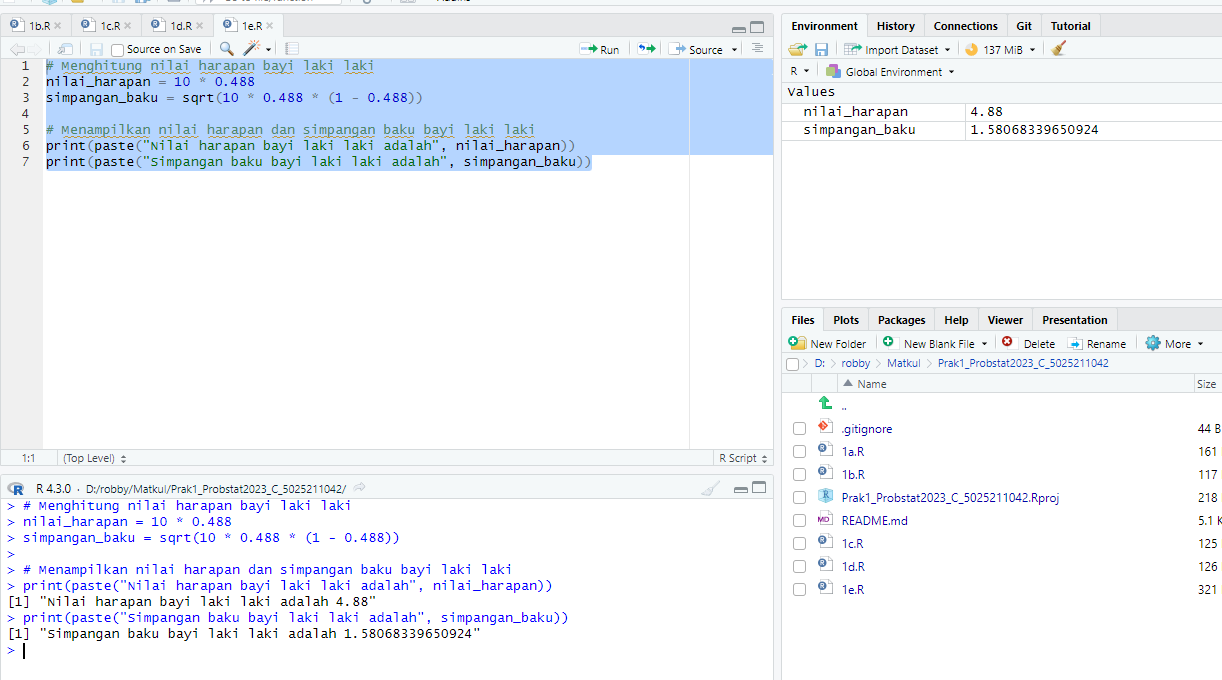Open the Source button dropdown arrow
1222x680 pixels.
point(735,49)
